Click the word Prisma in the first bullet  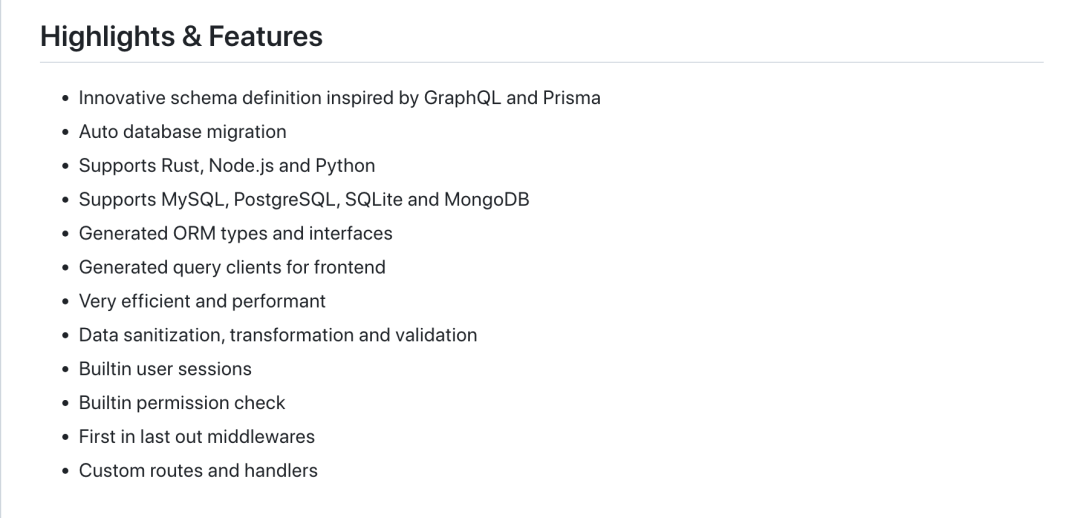coord(572,98)
